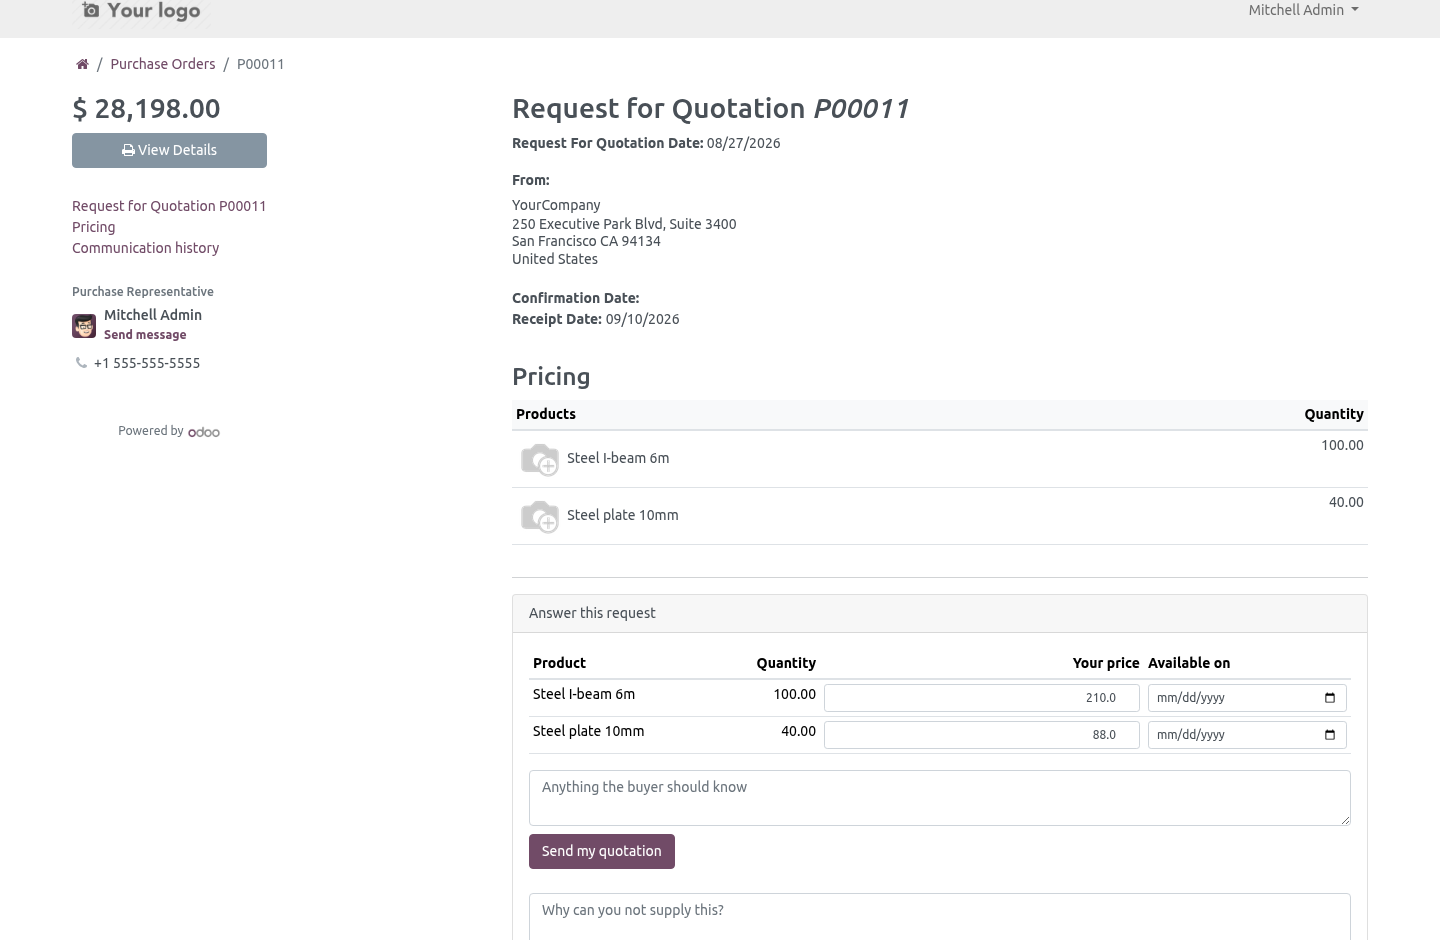This screenshot has width=1440, height=940.
Task: Jump to Request for Quotation P00011 section
Action: (x=169, y=206)
